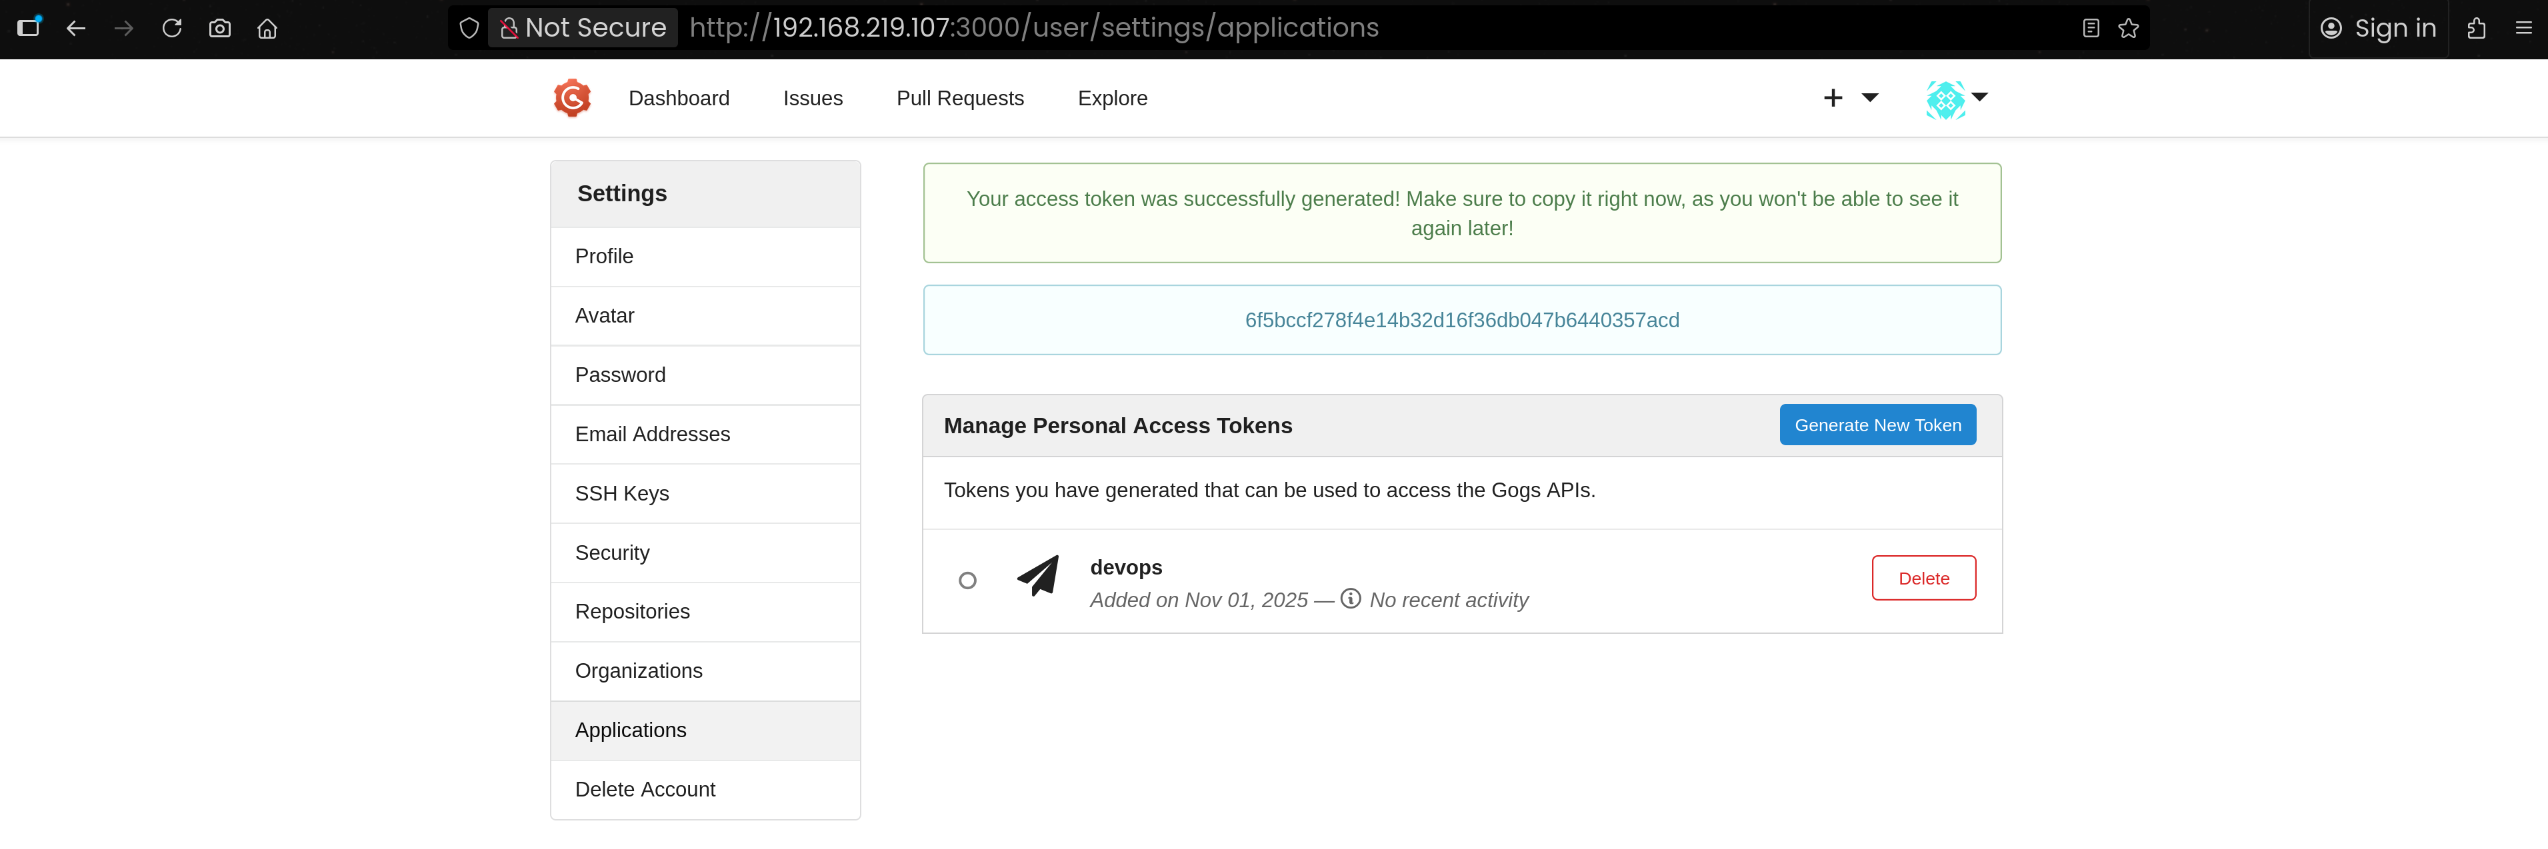This screenshot has width=2548, height=849.
Task: Navigate back with the back arrow
Action: click(x=76, y=28)
